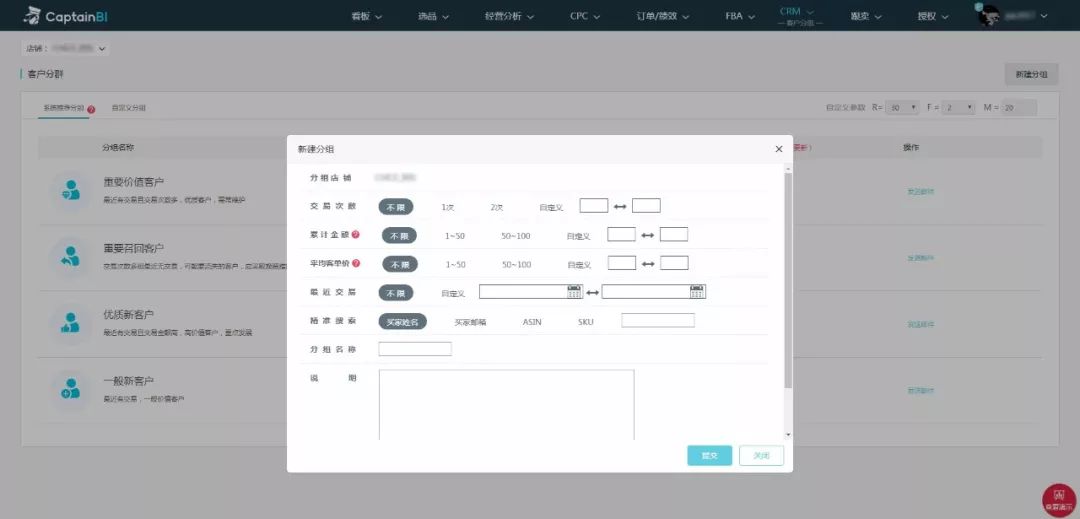Click the 交易次数 minimum input box
Screen dimensions: 1080x519
(594, 205)
